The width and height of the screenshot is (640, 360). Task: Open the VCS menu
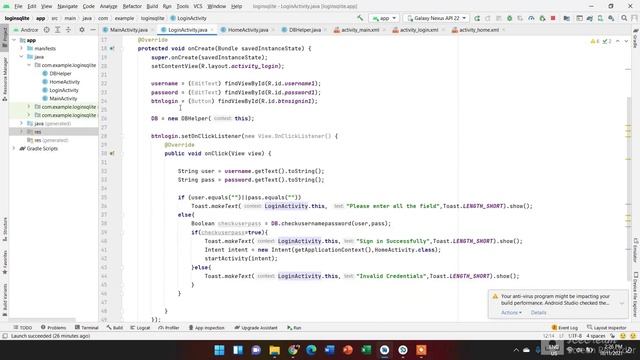point(198,7)
